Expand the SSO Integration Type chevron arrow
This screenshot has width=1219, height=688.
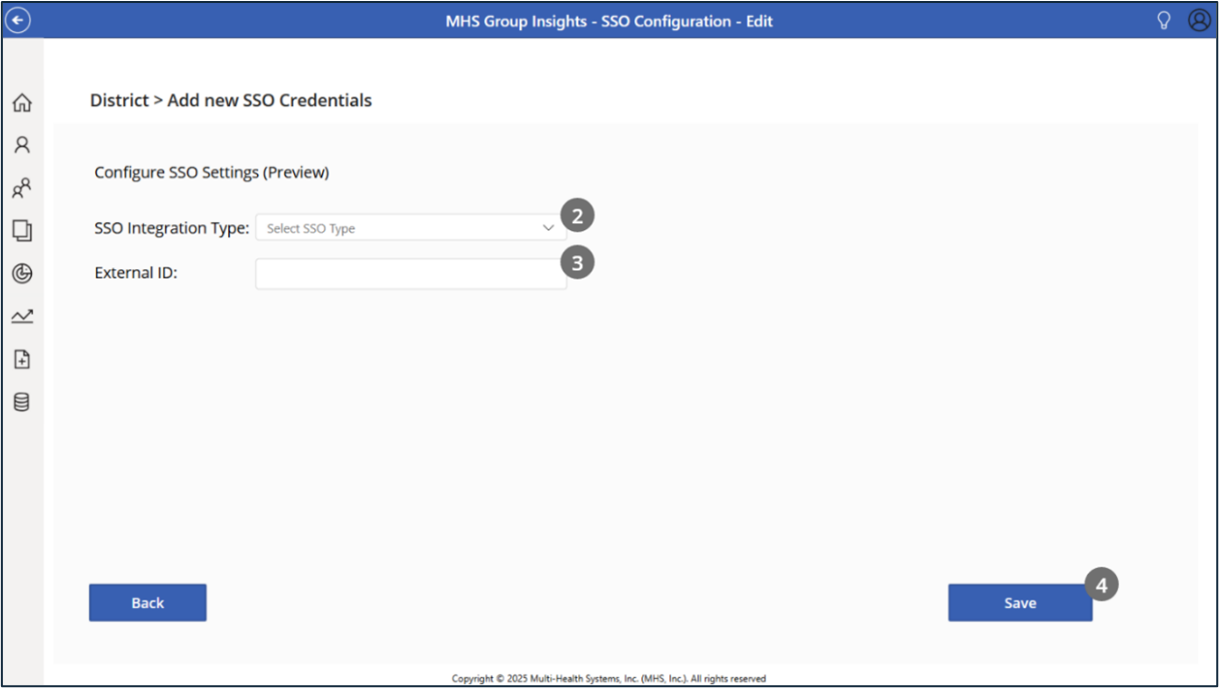pyautogui.click(x=548, y=228)
